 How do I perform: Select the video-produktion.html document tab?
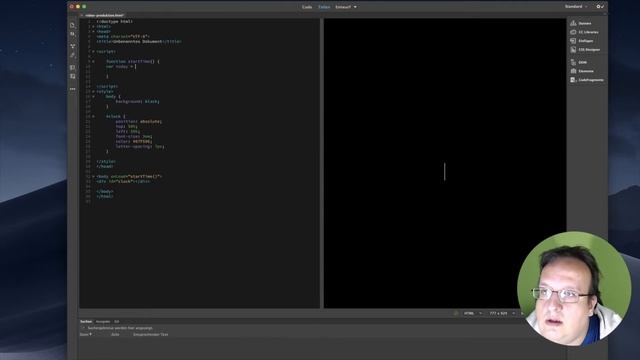104,16
